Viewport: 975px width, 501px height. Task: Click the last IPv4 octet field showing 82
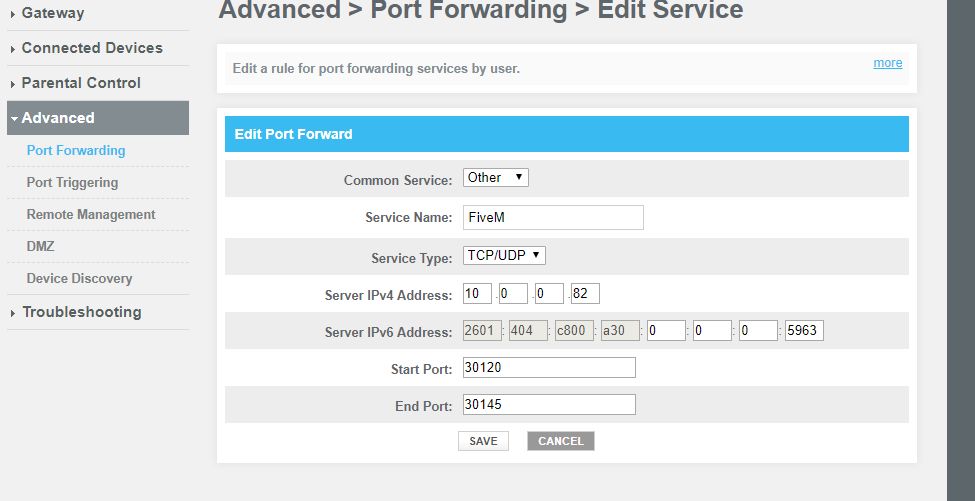585,293
